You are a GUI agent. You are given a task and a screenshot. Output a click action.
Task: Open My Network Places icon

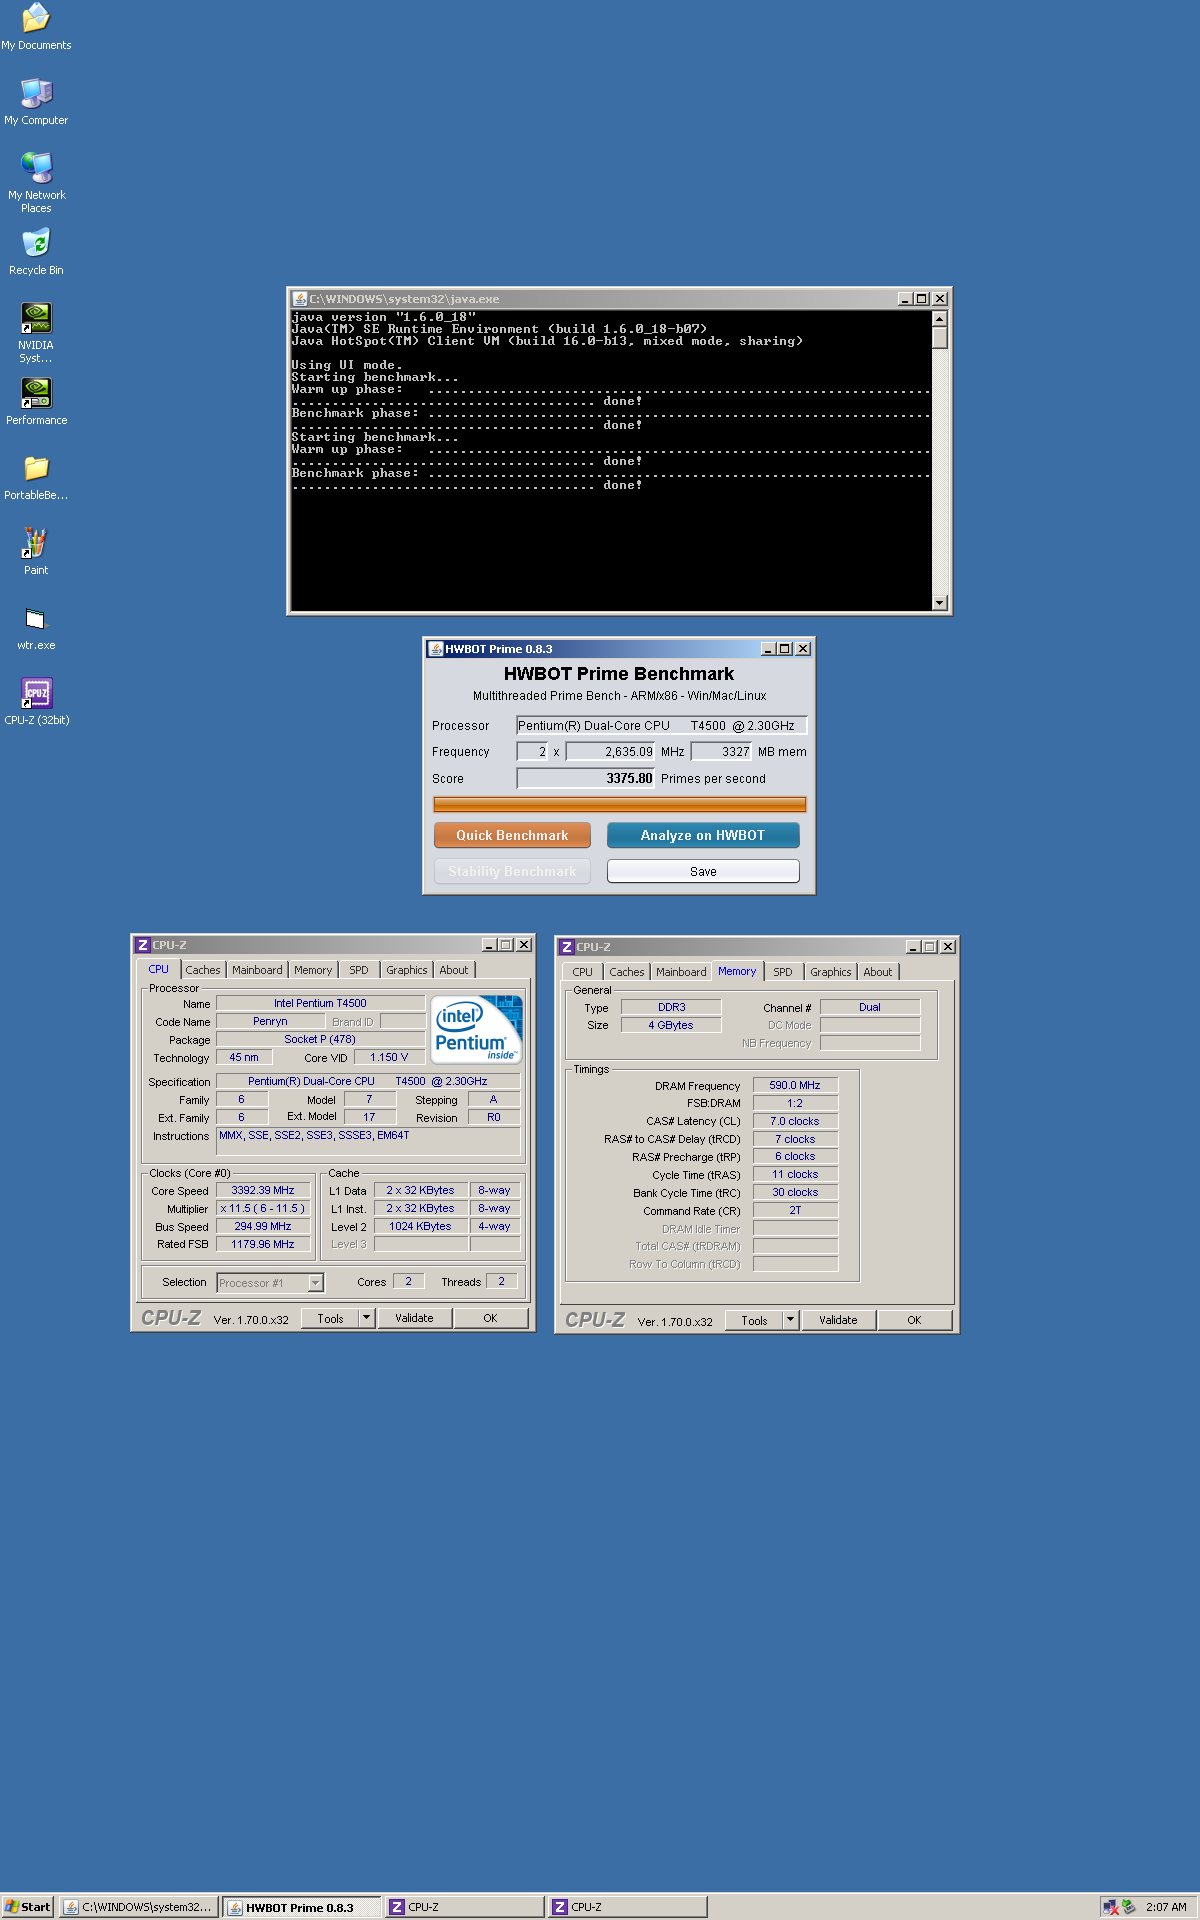pos(36,182)
